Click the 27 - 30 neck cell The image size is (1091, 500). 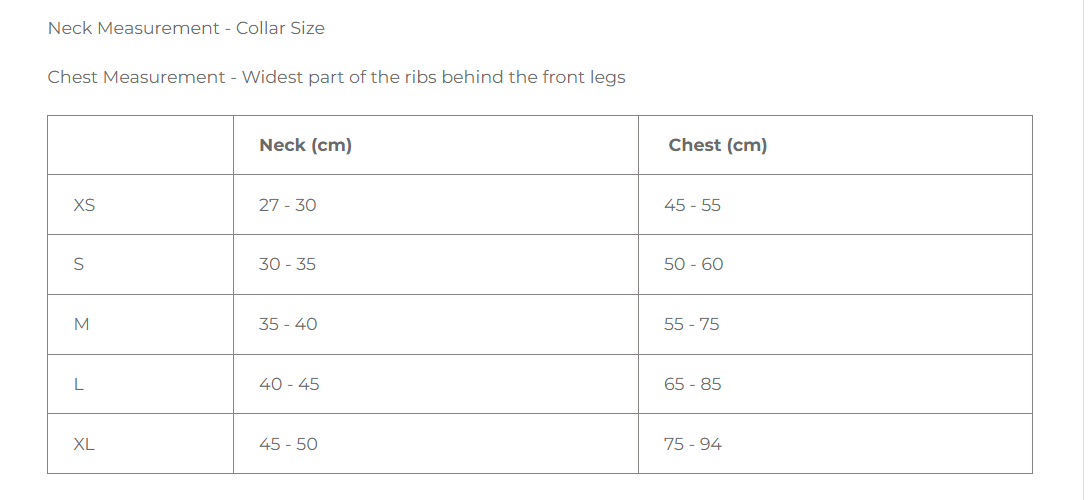pyautogui.click(x=287, y=205)
